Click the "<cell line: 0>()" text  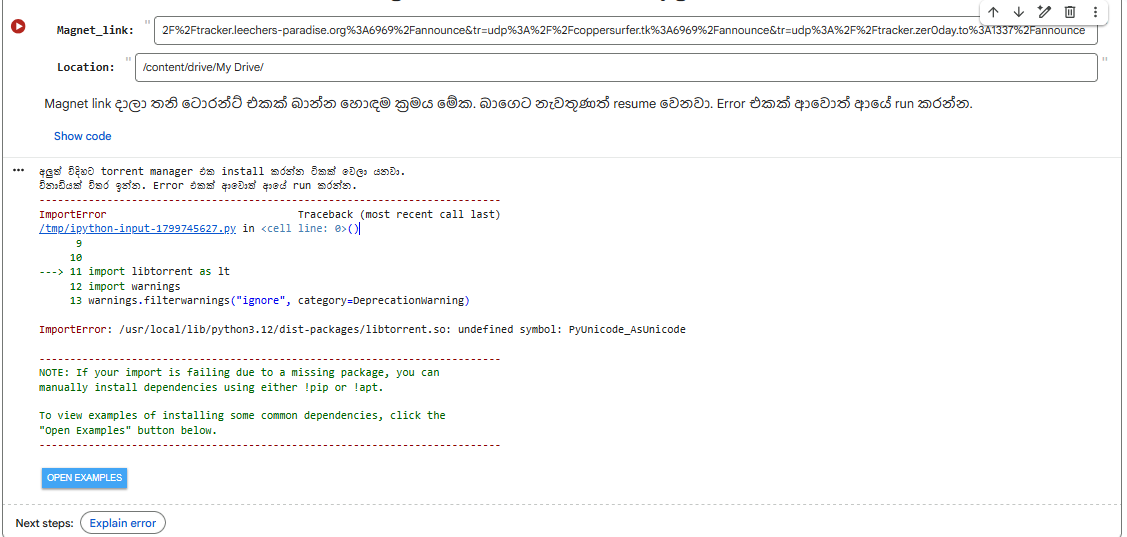pos(310,229)
